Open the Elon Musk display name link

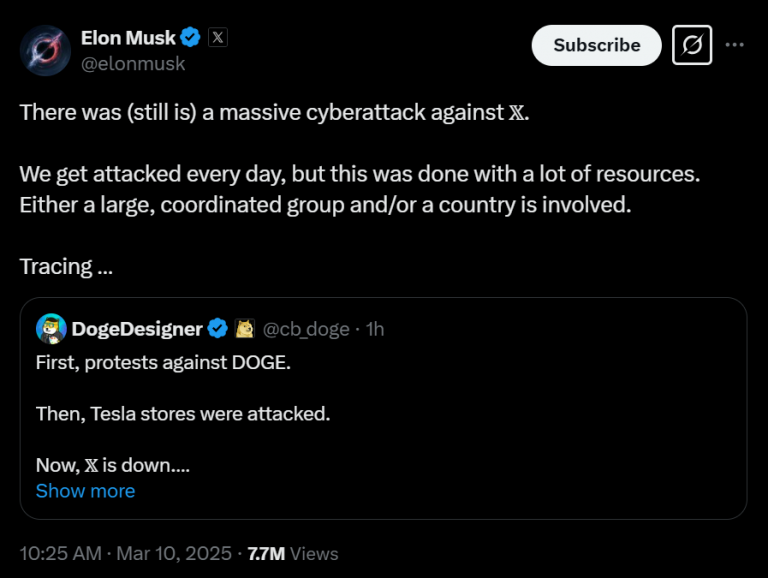pos(128,39)
